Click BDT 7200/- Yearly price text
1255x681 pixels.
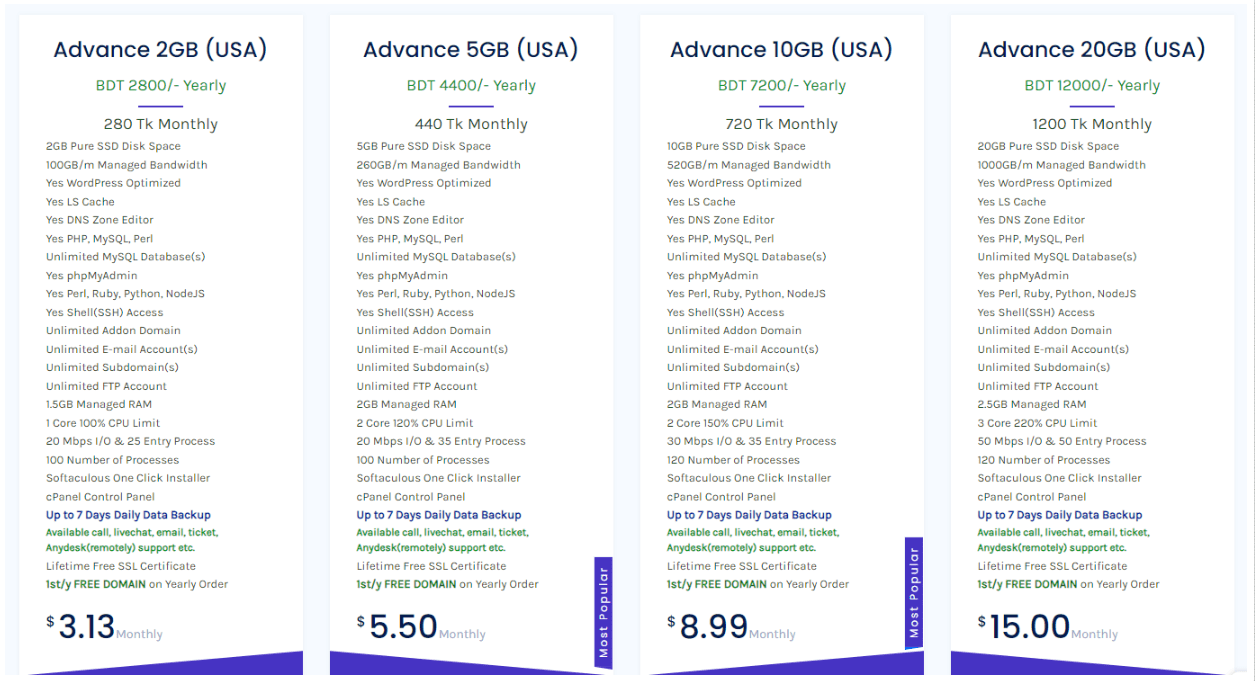781,86
